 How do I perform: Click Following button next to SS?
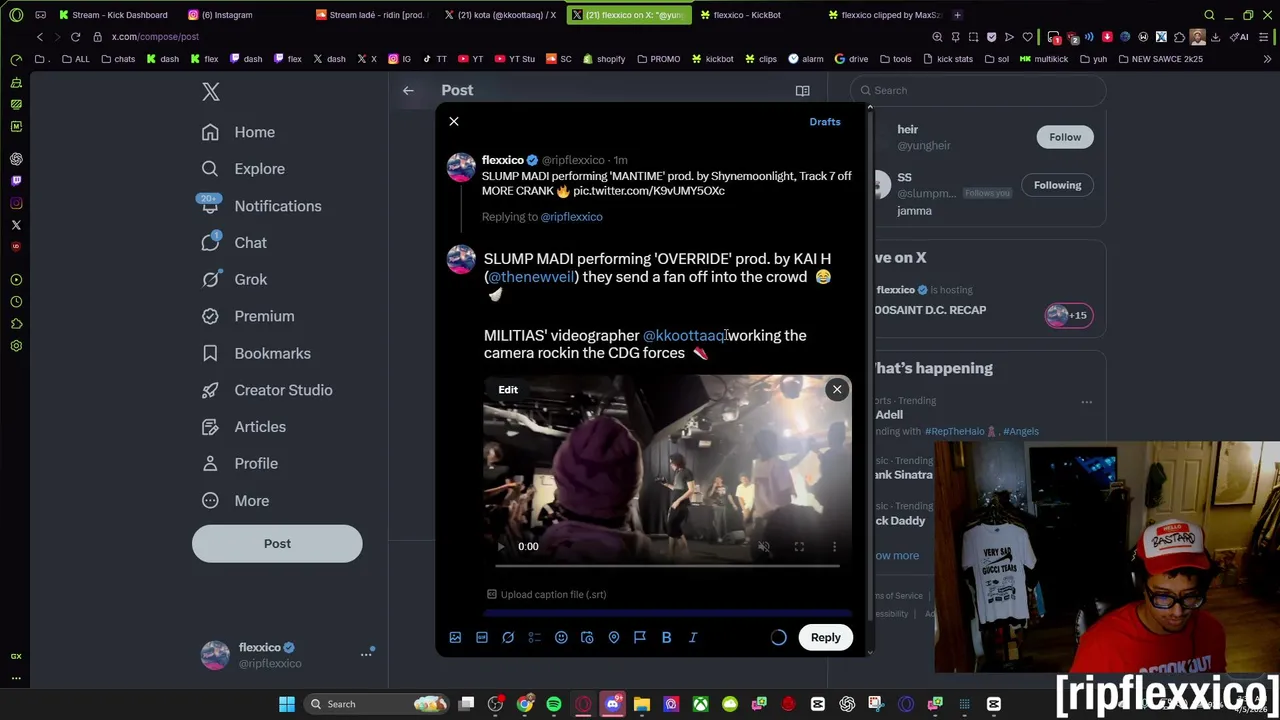click(1057, 185)
